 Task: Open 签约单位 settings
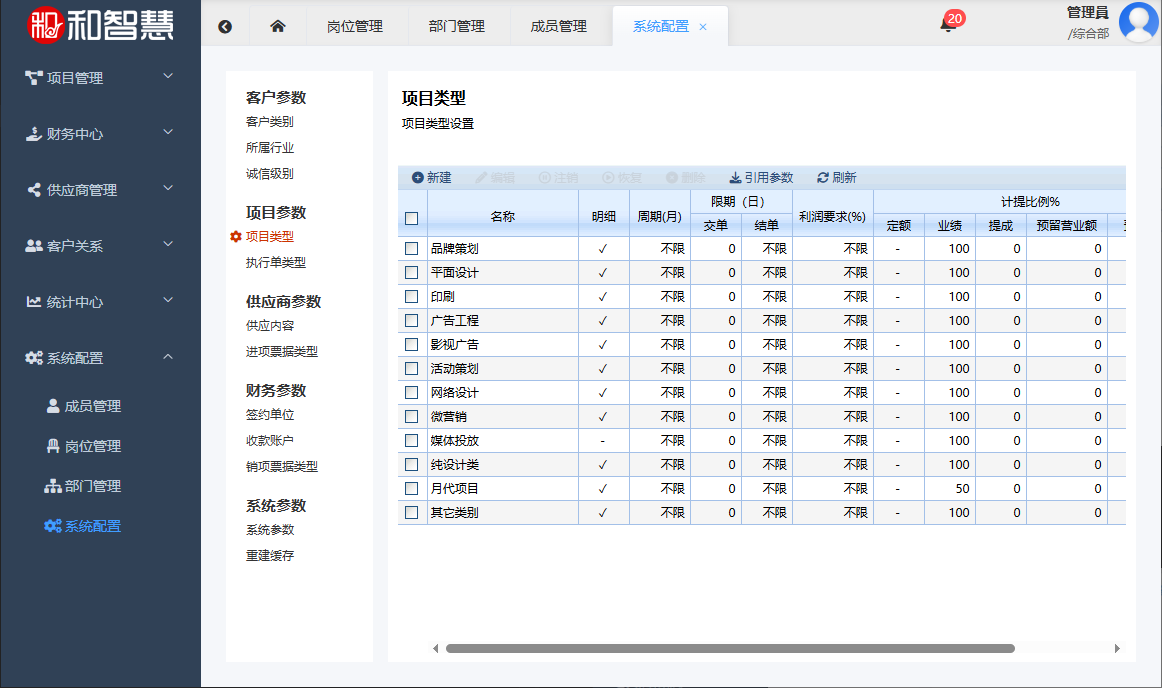(x=270, y=414)
